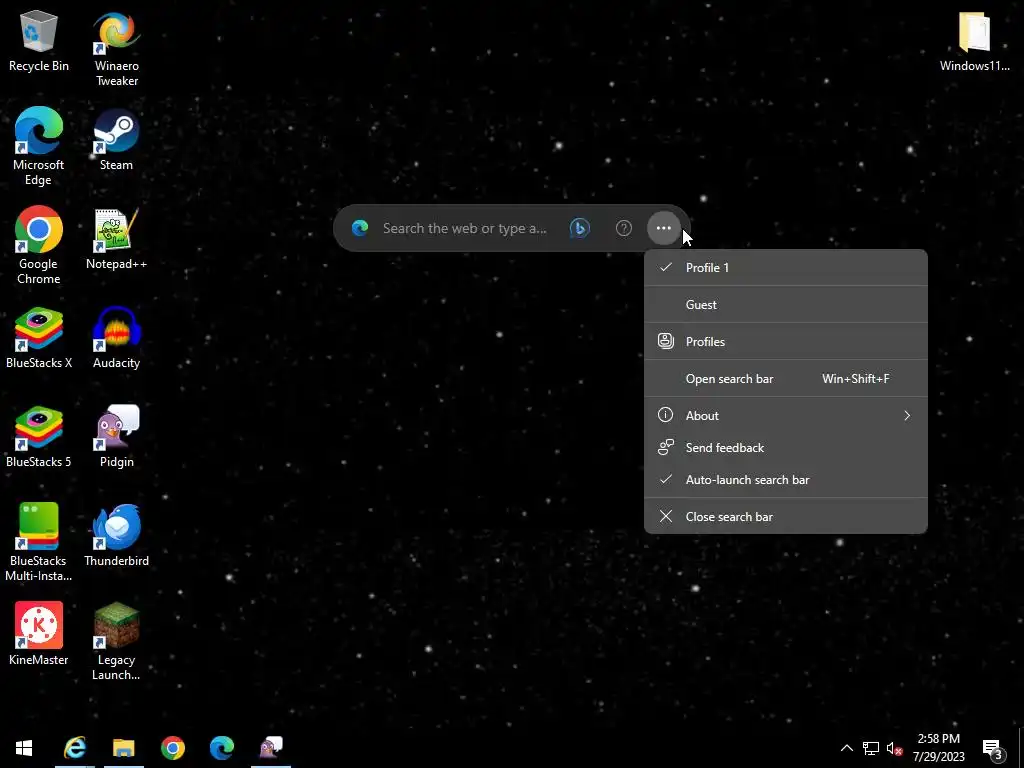1024x768 pixels.
Task: Select the Audacity desktop shortcut
Action: [116, 338]
